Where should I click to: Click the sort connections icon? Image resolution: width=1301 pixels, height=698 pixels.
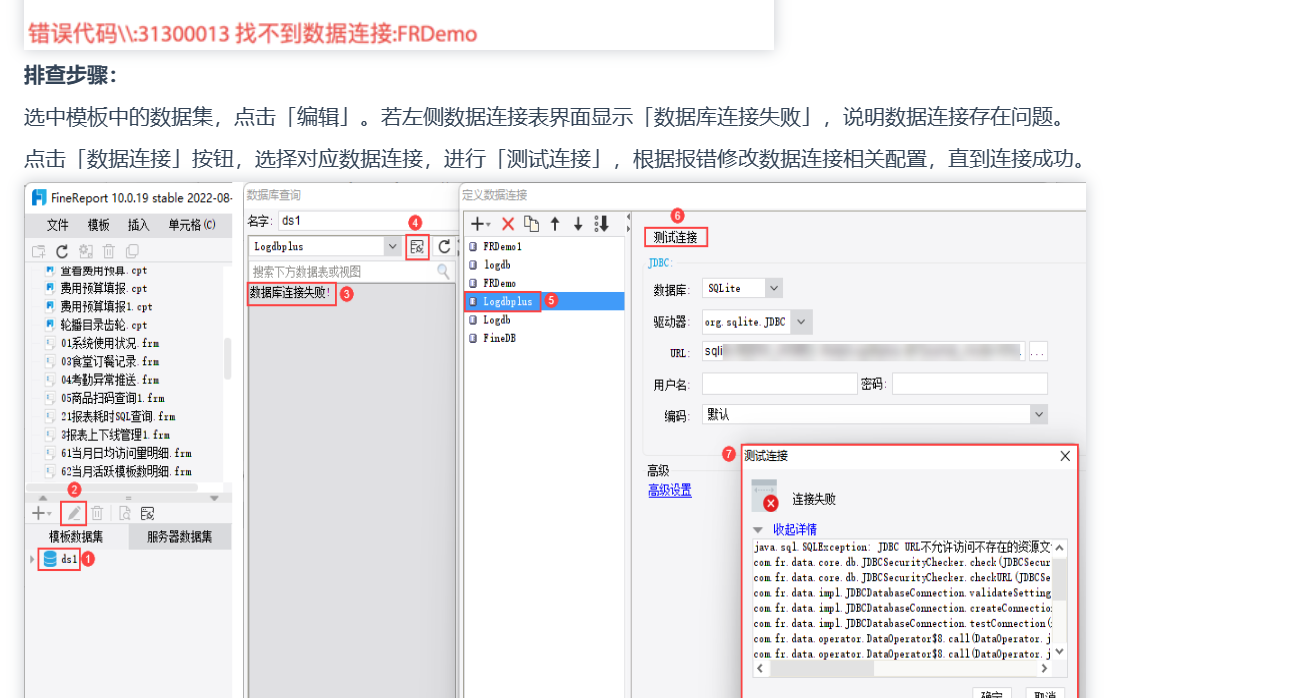click(x=602, y=224)
